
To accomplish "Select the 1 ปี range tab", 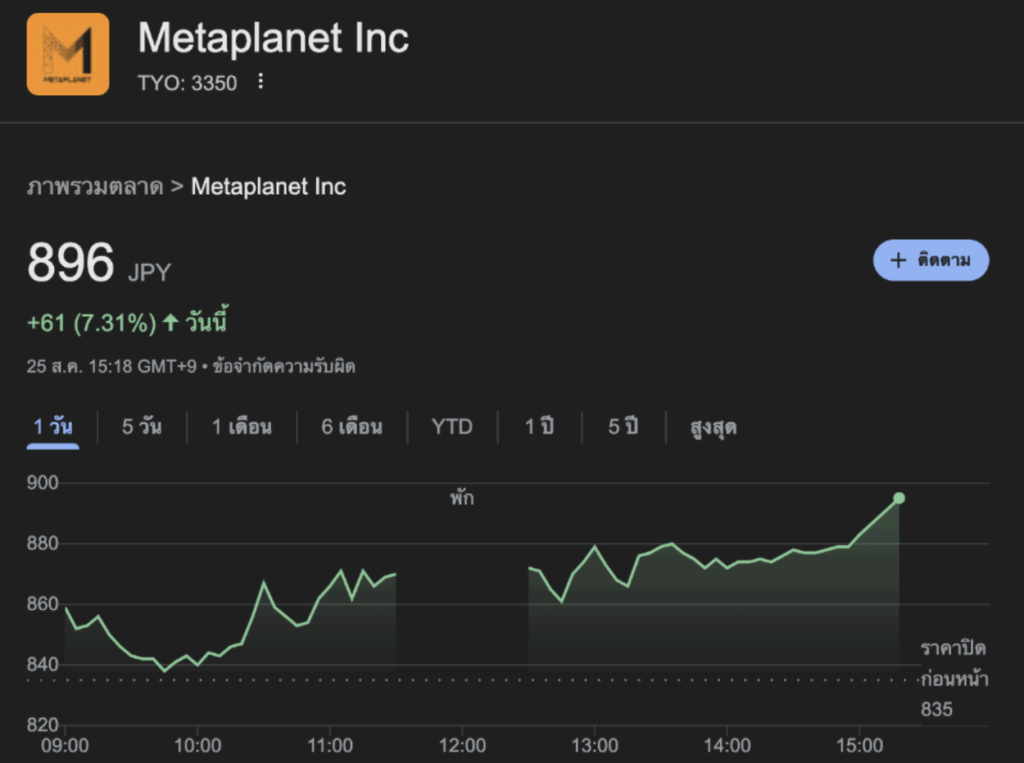I will [x=539, y=427].
